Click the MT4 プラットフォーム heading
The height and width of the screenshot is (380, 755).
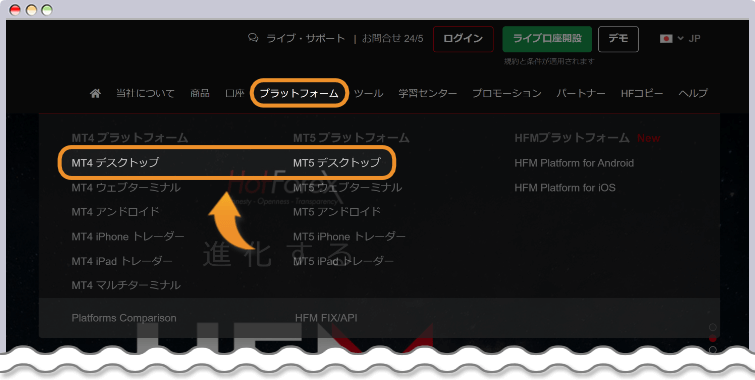130,138
